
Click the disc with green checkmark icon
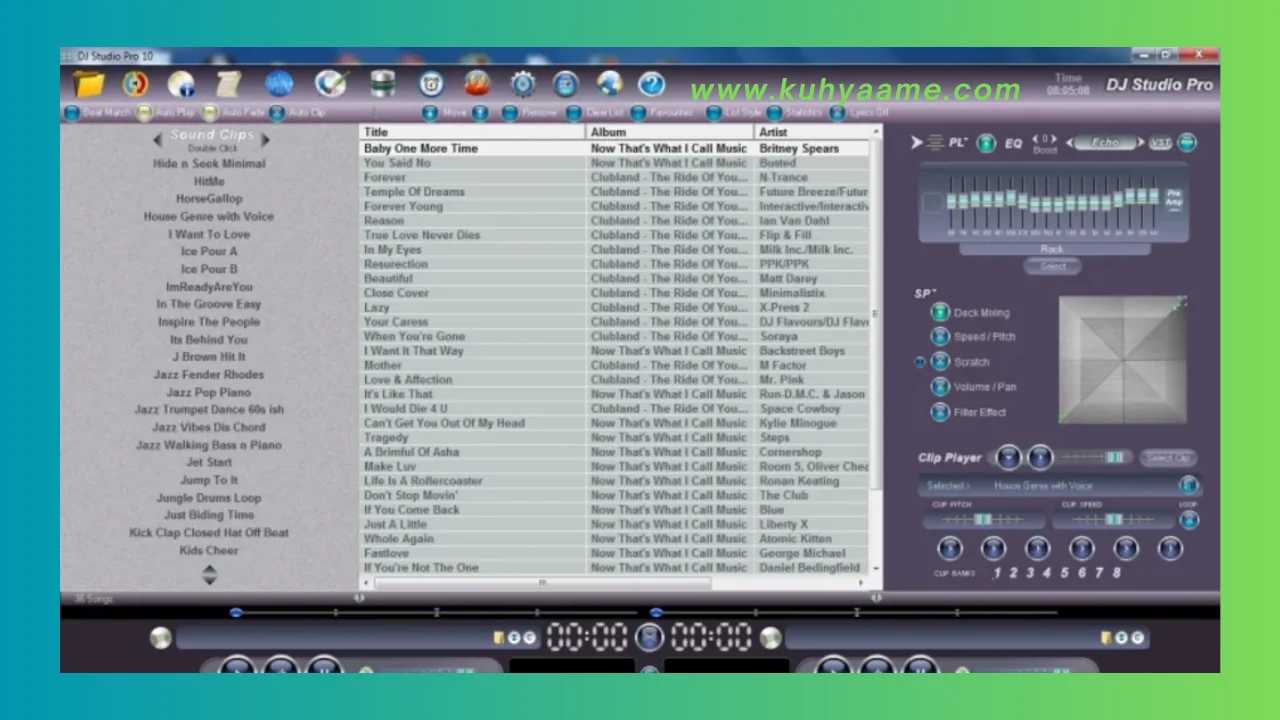pos(330,83)
